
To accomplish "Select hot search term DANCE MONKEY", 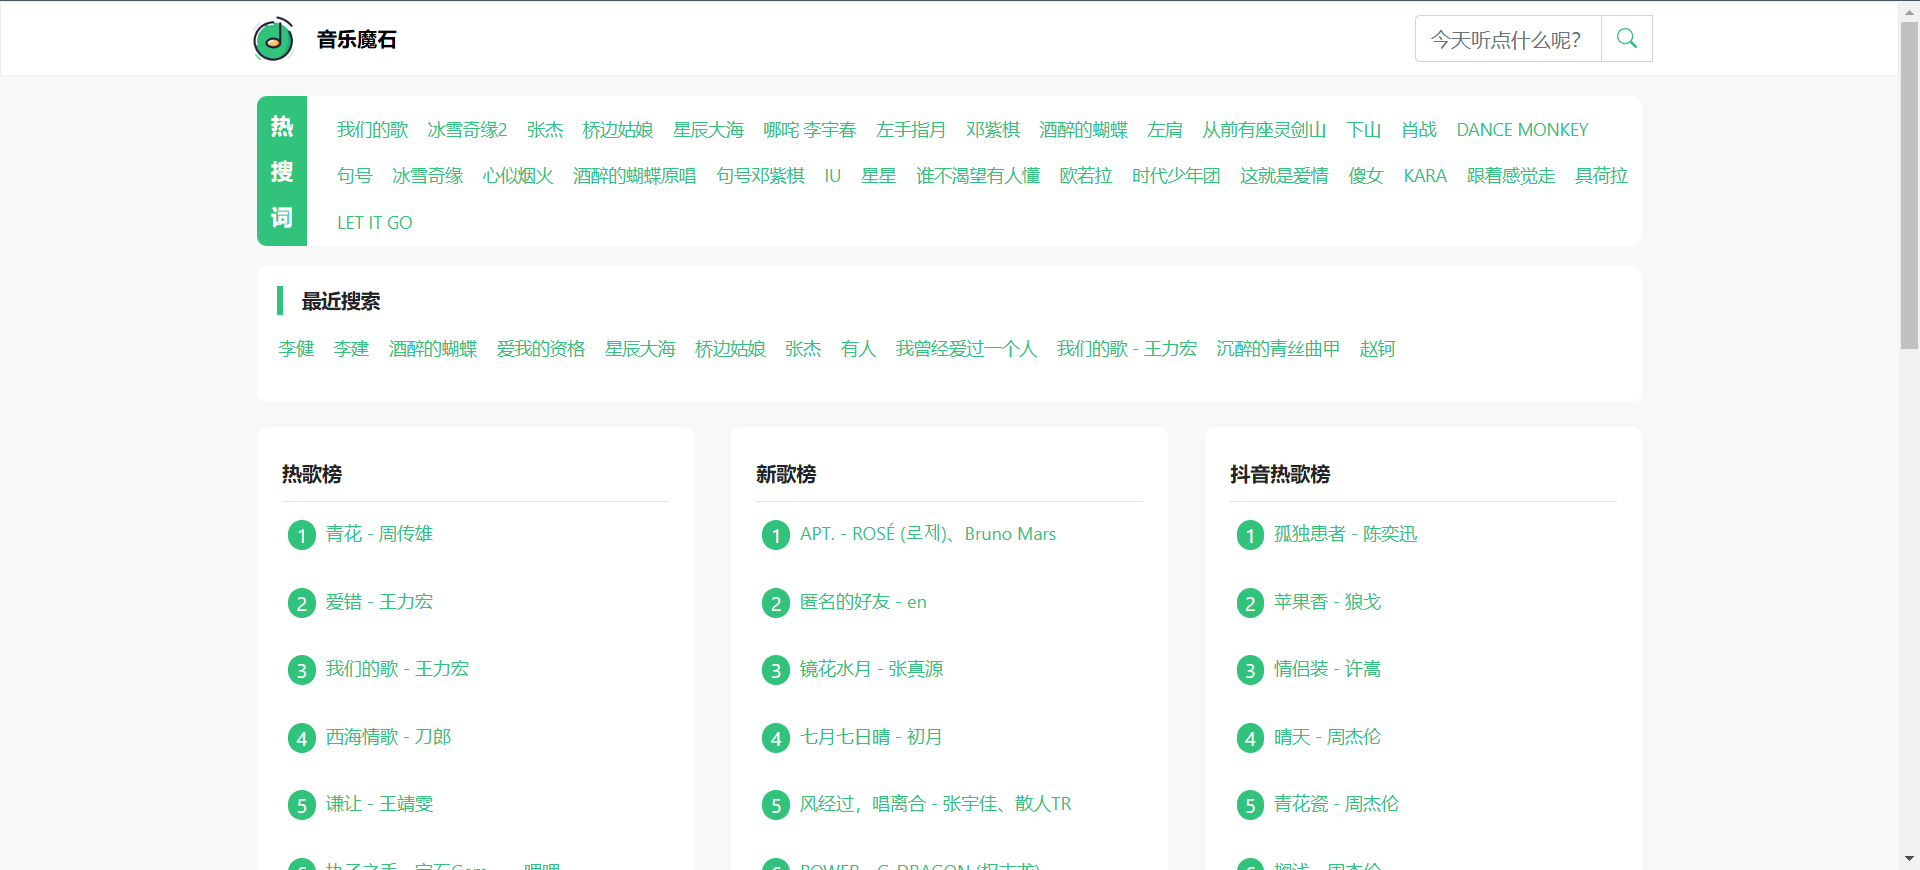I will coord(1521,130).
